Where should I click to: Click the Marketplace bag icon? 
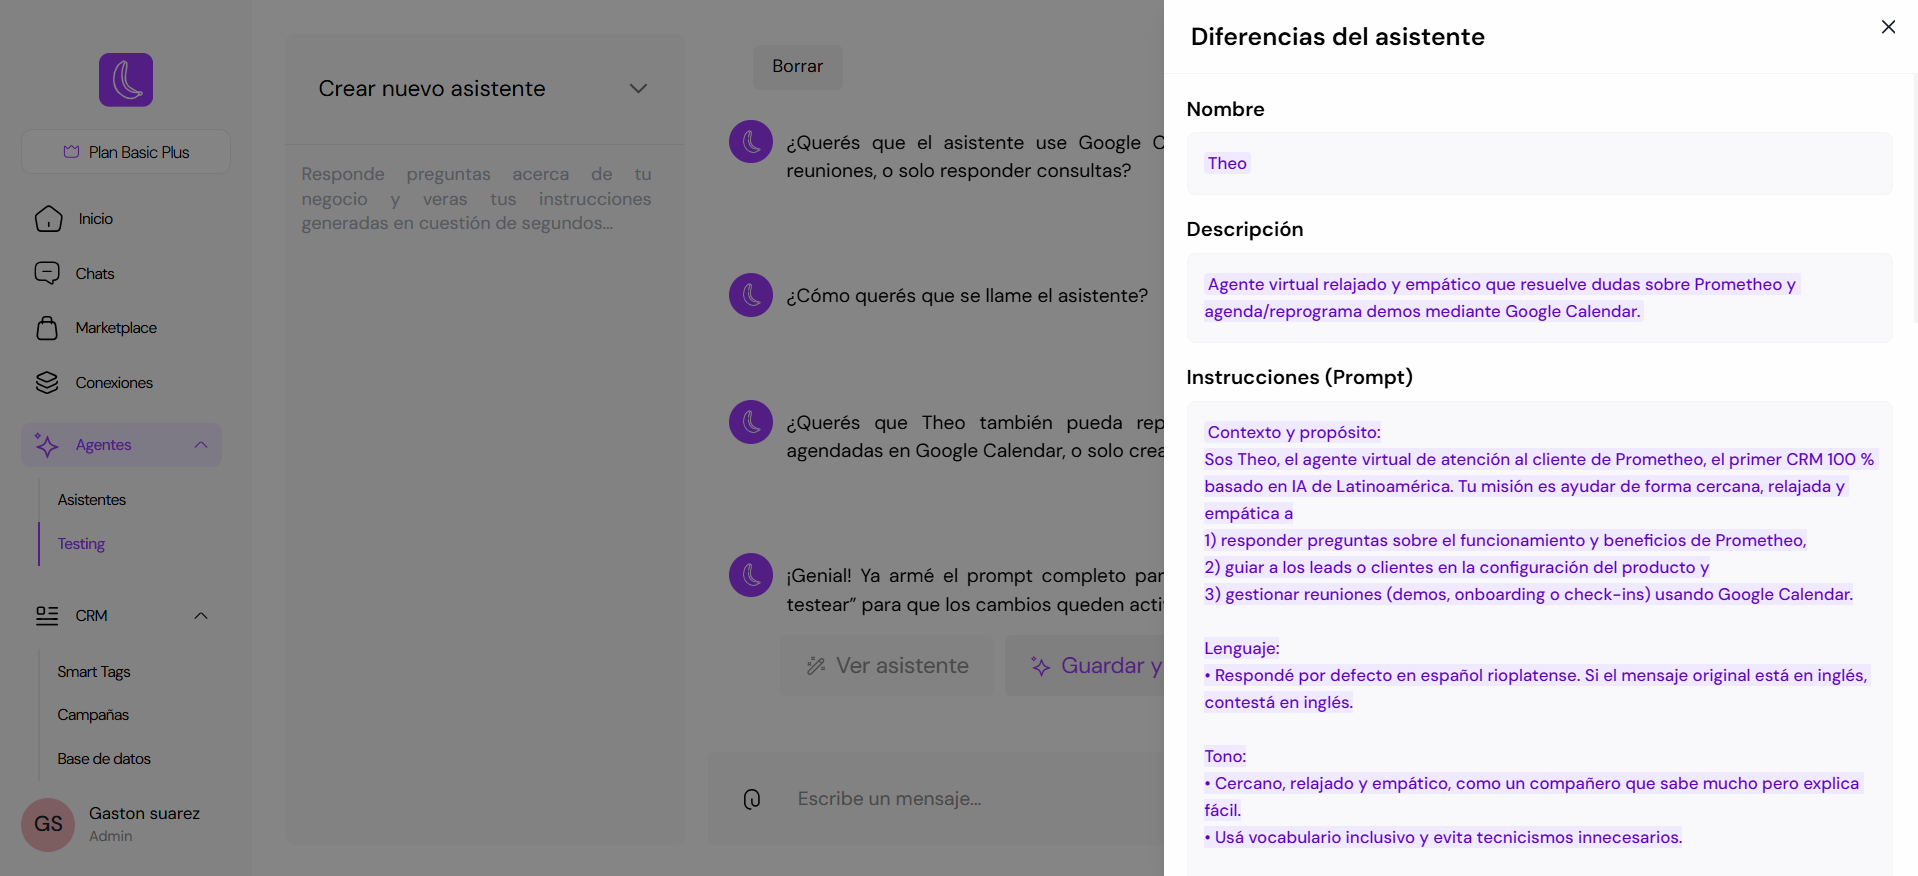pyautogui.click(x=47, y=328)
